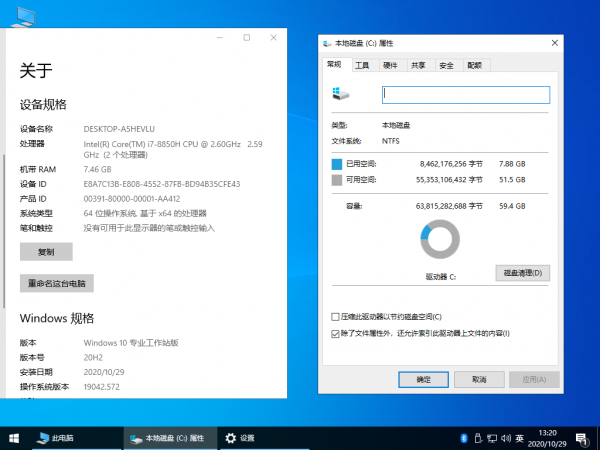Click the 7.46 GB RAM value
Screen dimensions: 600x450
coord(97,170)
